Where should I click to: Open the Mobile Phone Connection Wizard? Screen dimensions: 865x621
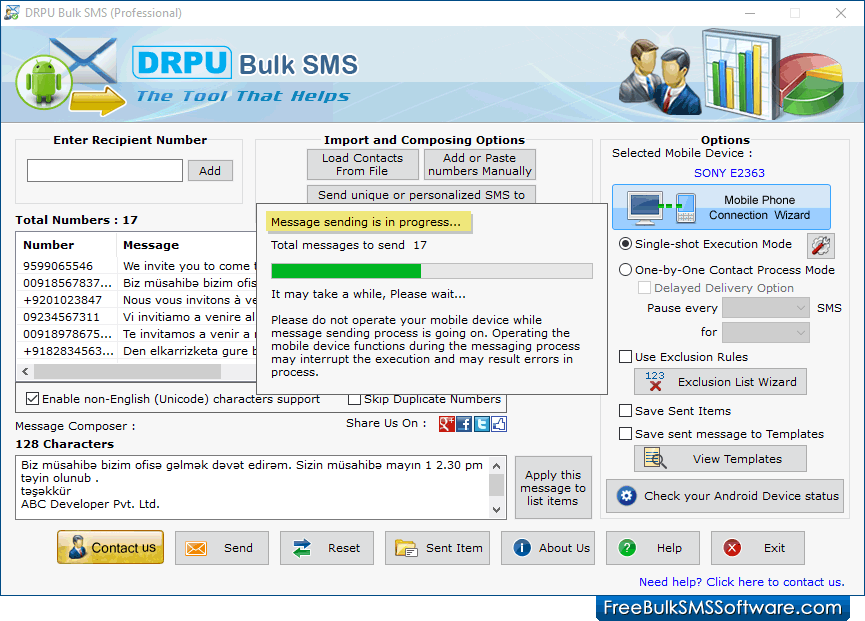coord(721,207)
